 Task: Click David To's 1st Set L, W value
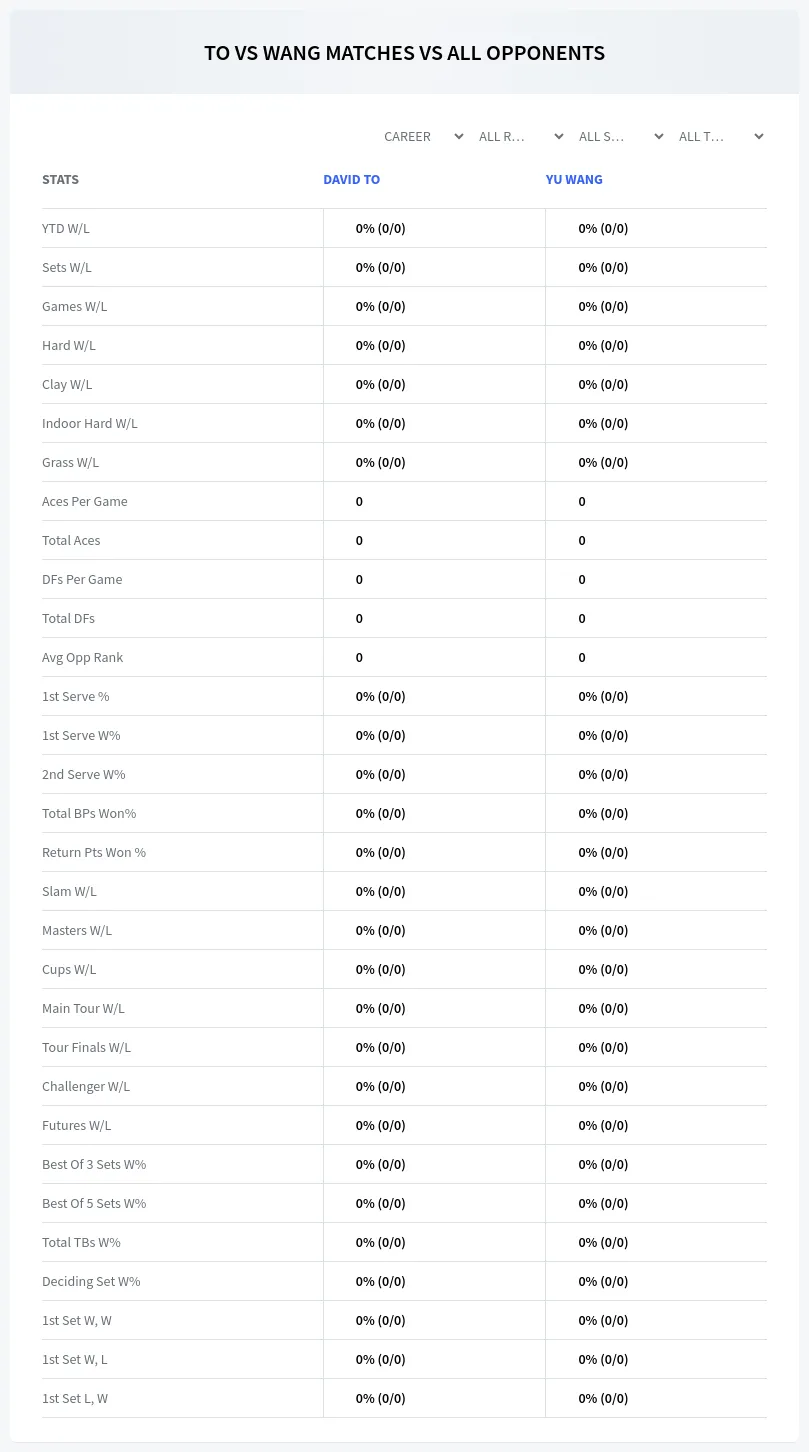(x=381, y=1398)
